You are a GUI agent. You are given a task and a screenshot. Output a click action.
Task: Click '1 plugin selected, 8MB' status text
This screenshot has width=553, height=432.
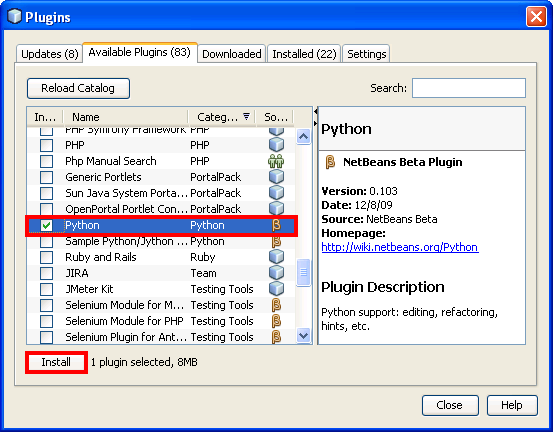pyautogui.click(x=144, y=362)
